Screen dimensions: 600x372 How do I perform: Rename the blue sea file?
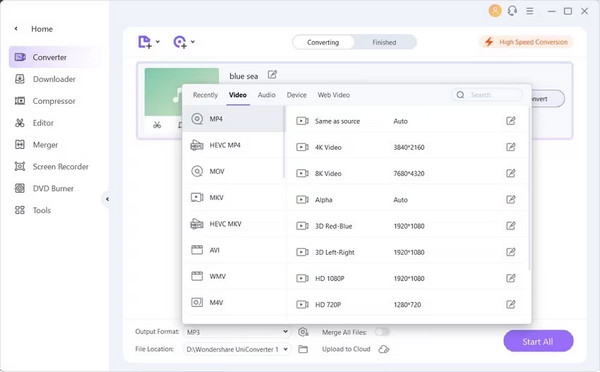(x=272, y=75)
